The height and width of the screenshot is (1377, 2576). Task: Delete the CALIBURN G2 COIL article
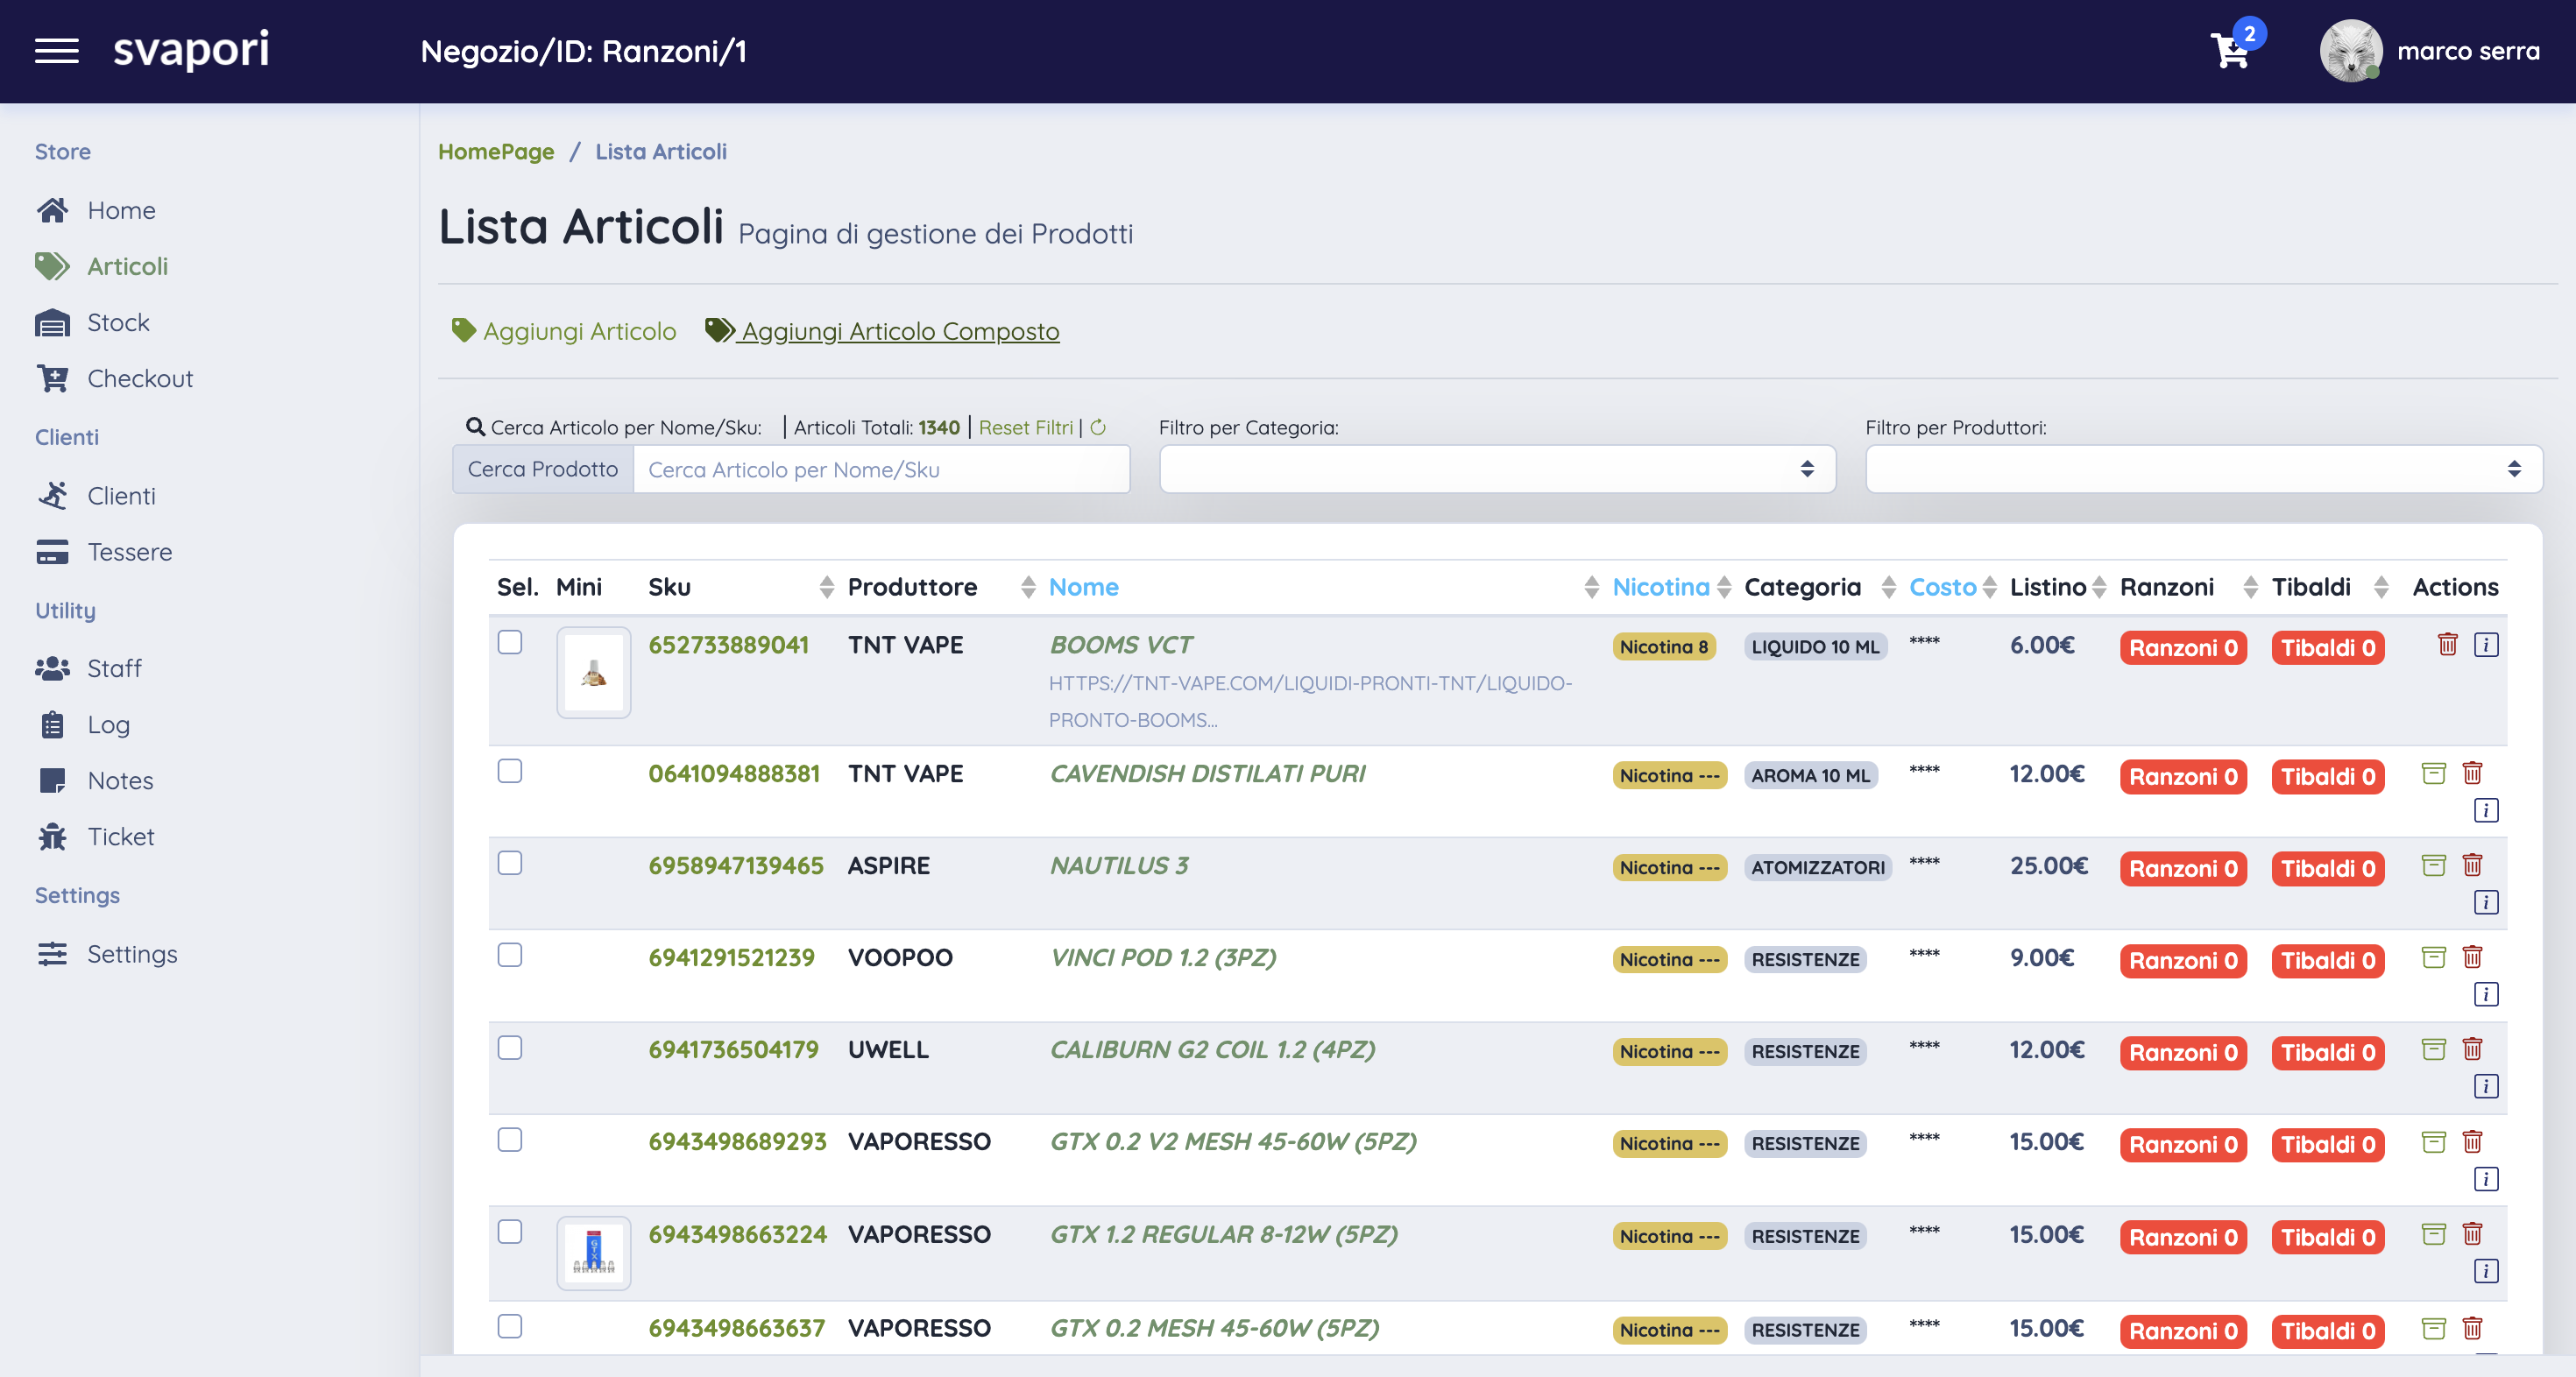tap(2472, 1049)
